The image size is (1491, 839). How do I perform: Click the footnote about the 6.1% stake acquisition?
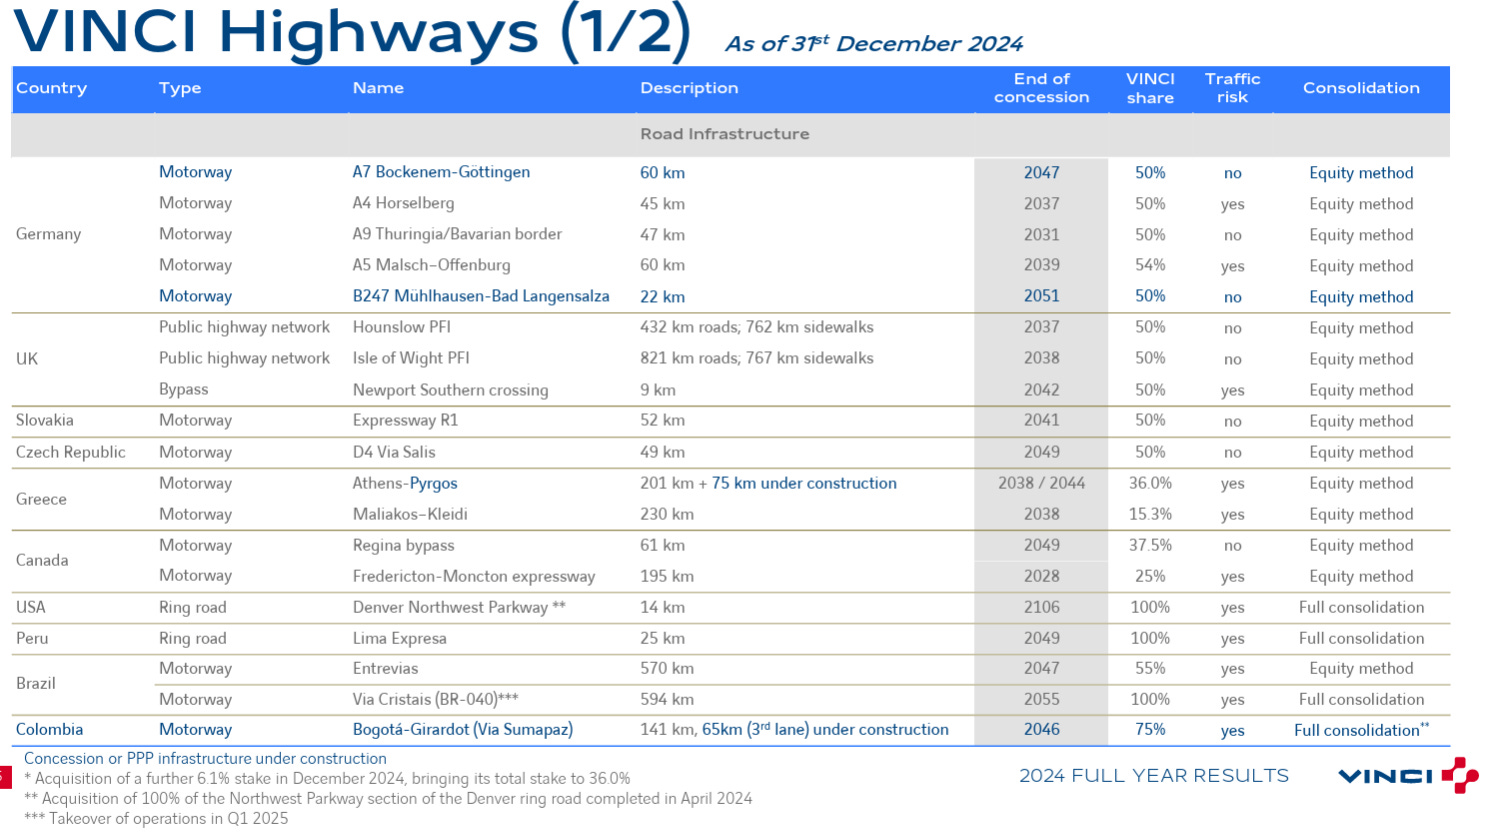(327, 778)
